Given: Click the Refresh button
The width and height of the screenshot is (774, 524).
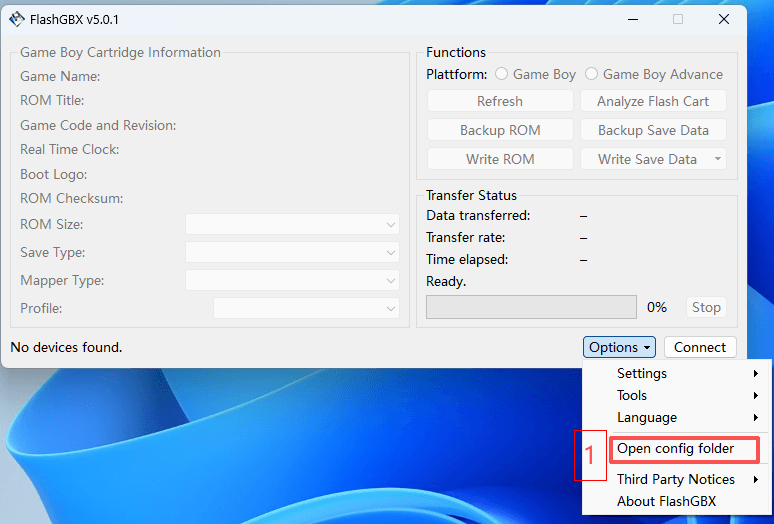Looking at the screenshot, I should (500, 101).
